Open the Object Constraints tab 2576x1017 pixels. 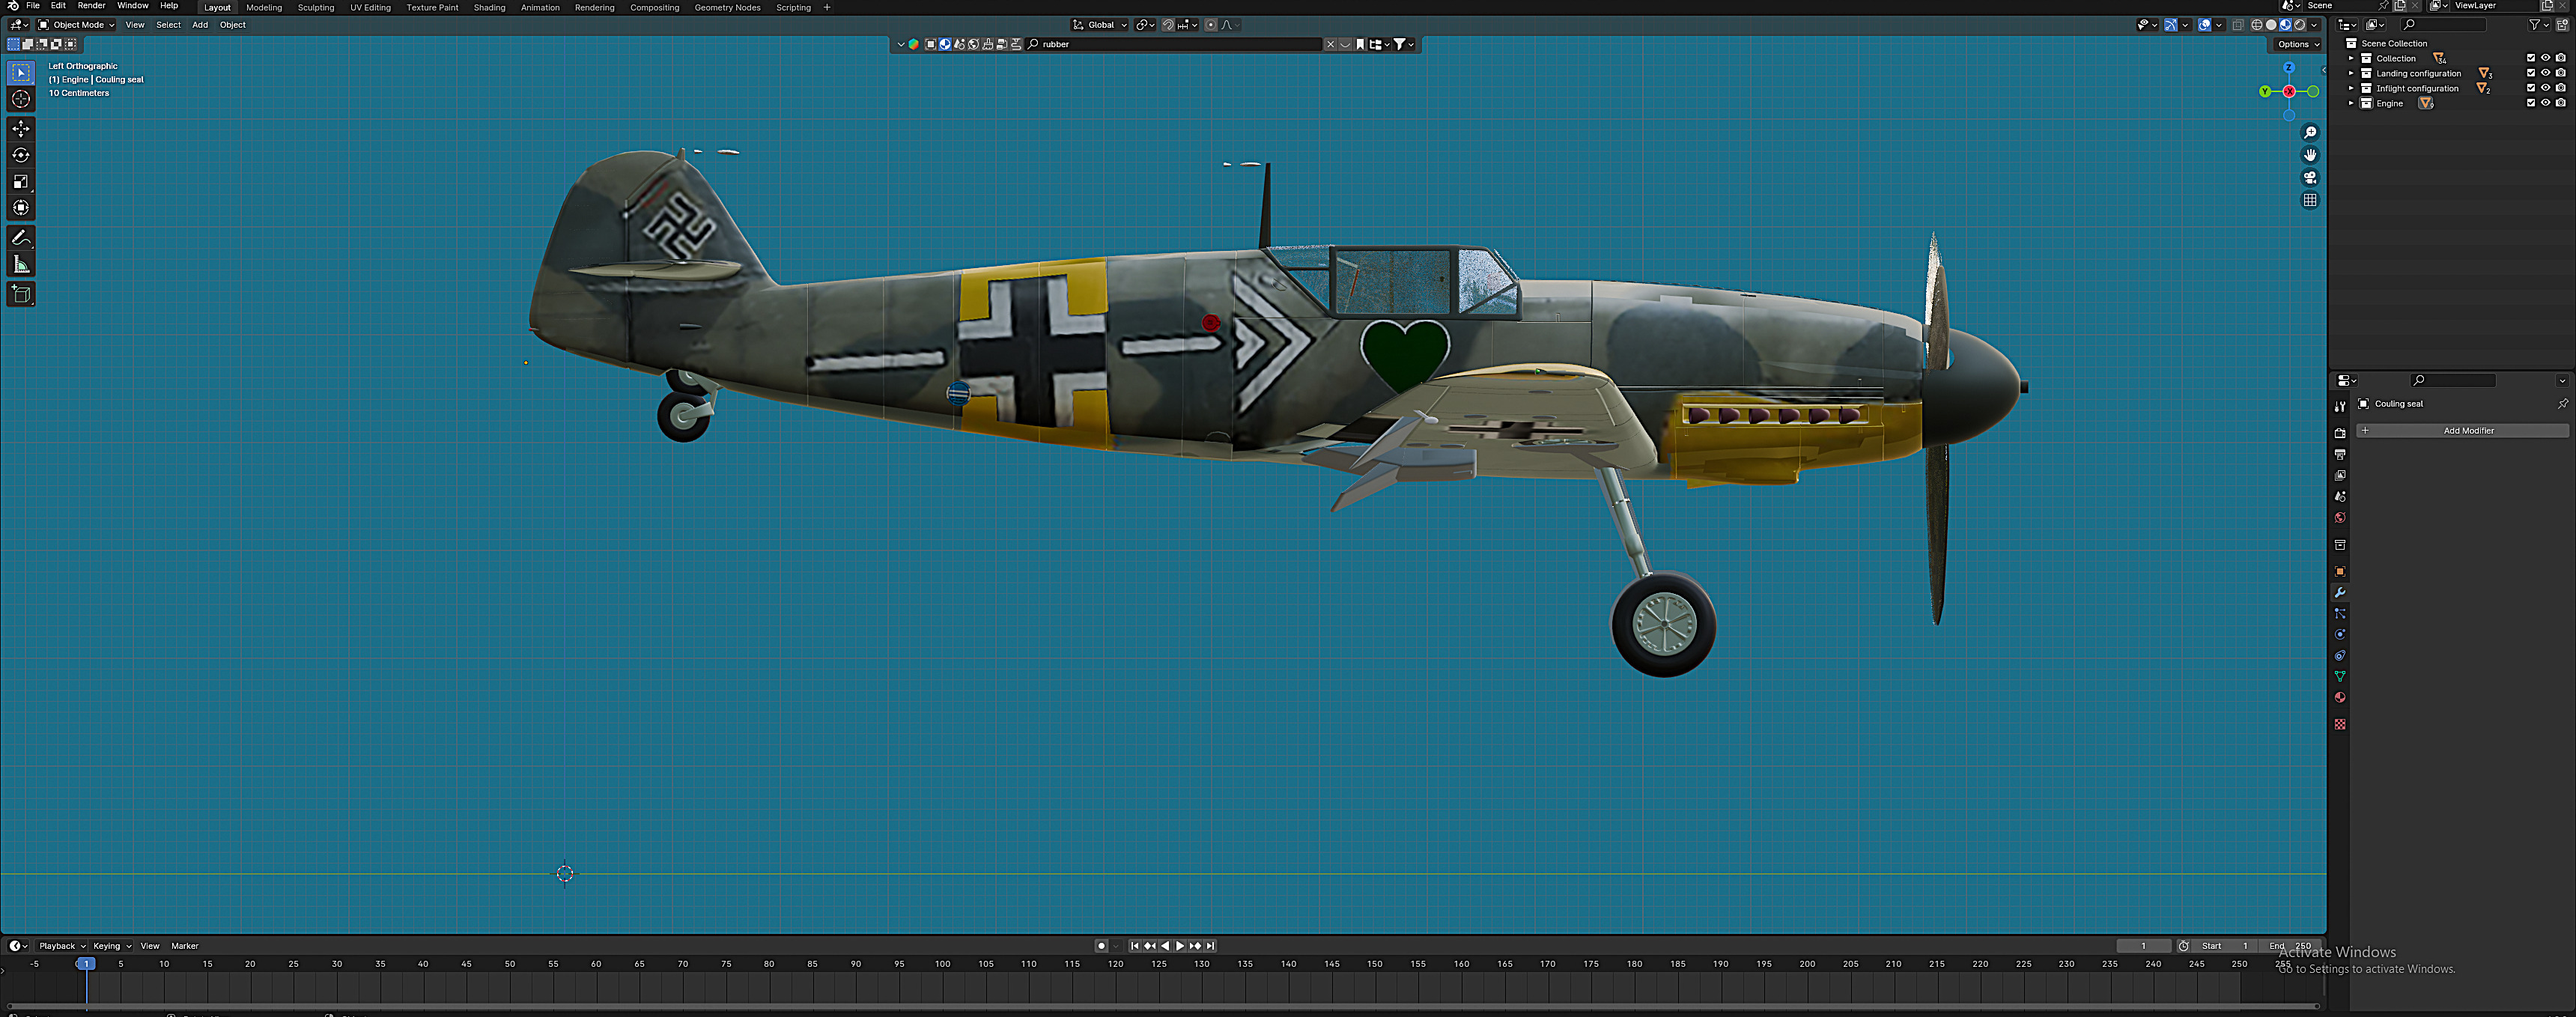pyautogui.click(x=2340, y=656)
